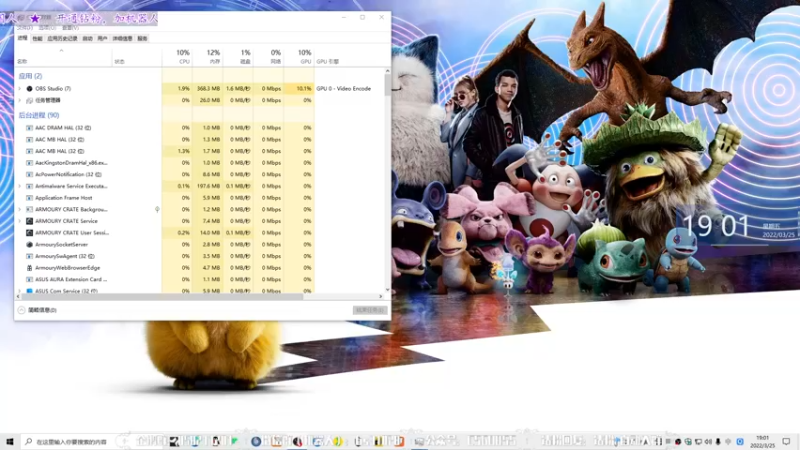Image resolution: width=800 pixels, height=450 pixels.
Task: Open the 服务 tab
Action: pos(142,39)
